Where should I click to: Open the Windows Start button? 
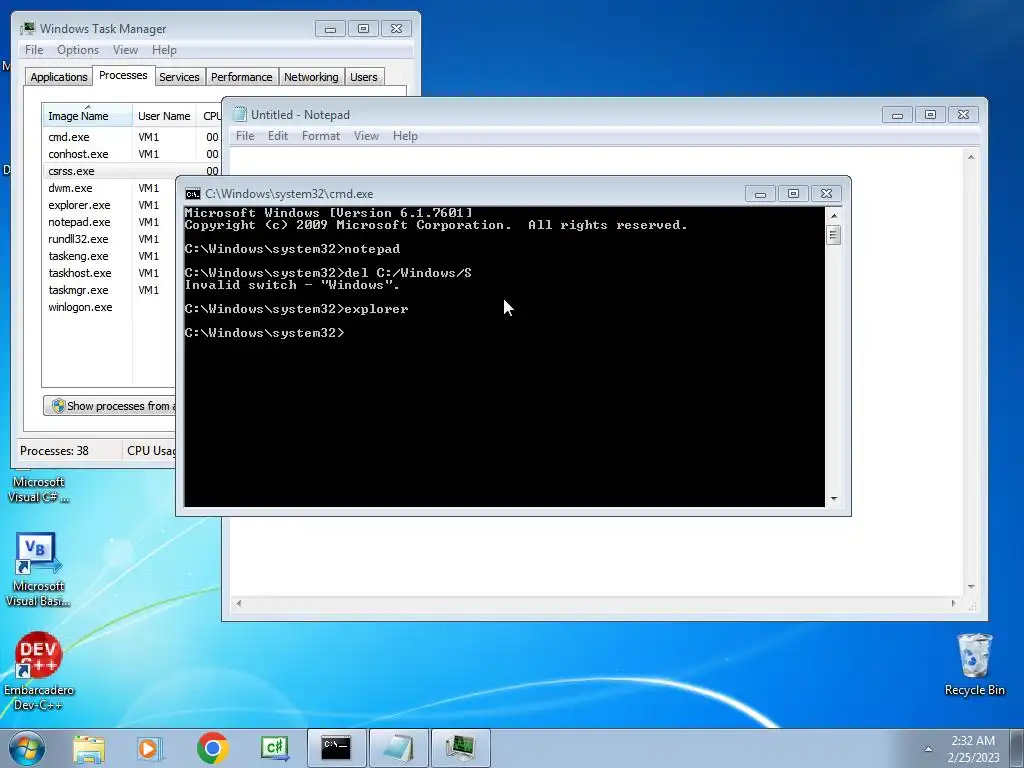[26, 748]
